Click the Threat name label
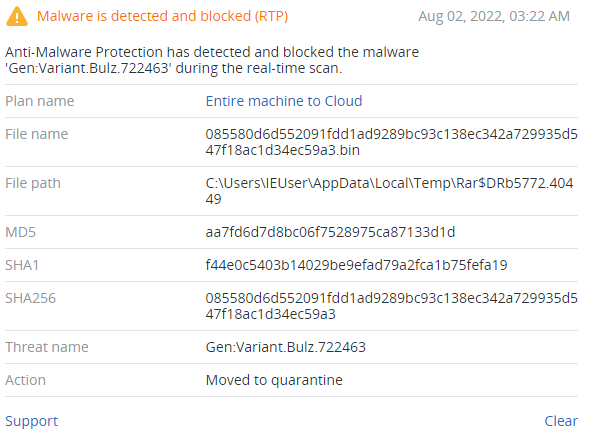The width and height of the screenshot is (590, 436). tap(47, 347)
